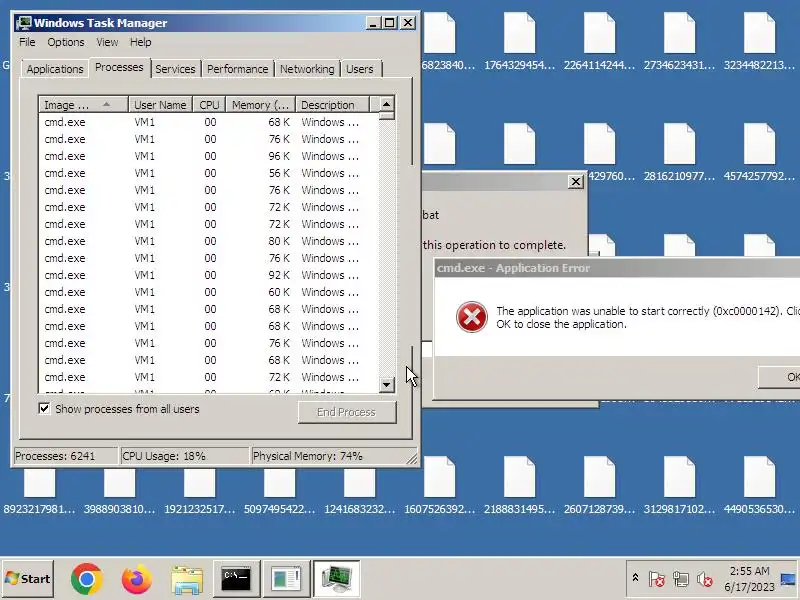The height and width of the screenshot is (600, 800).
Task: Click the Start button
Action: click(x=28, y=579)
